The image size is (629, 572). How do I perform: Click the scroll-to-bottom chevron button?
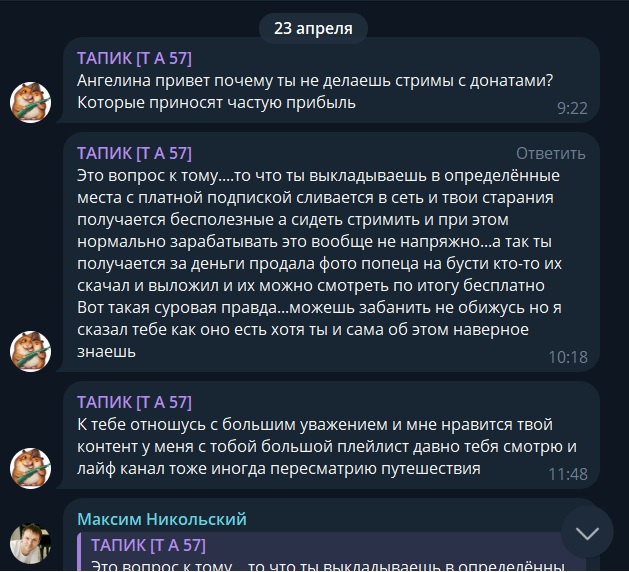coord(587,531)
